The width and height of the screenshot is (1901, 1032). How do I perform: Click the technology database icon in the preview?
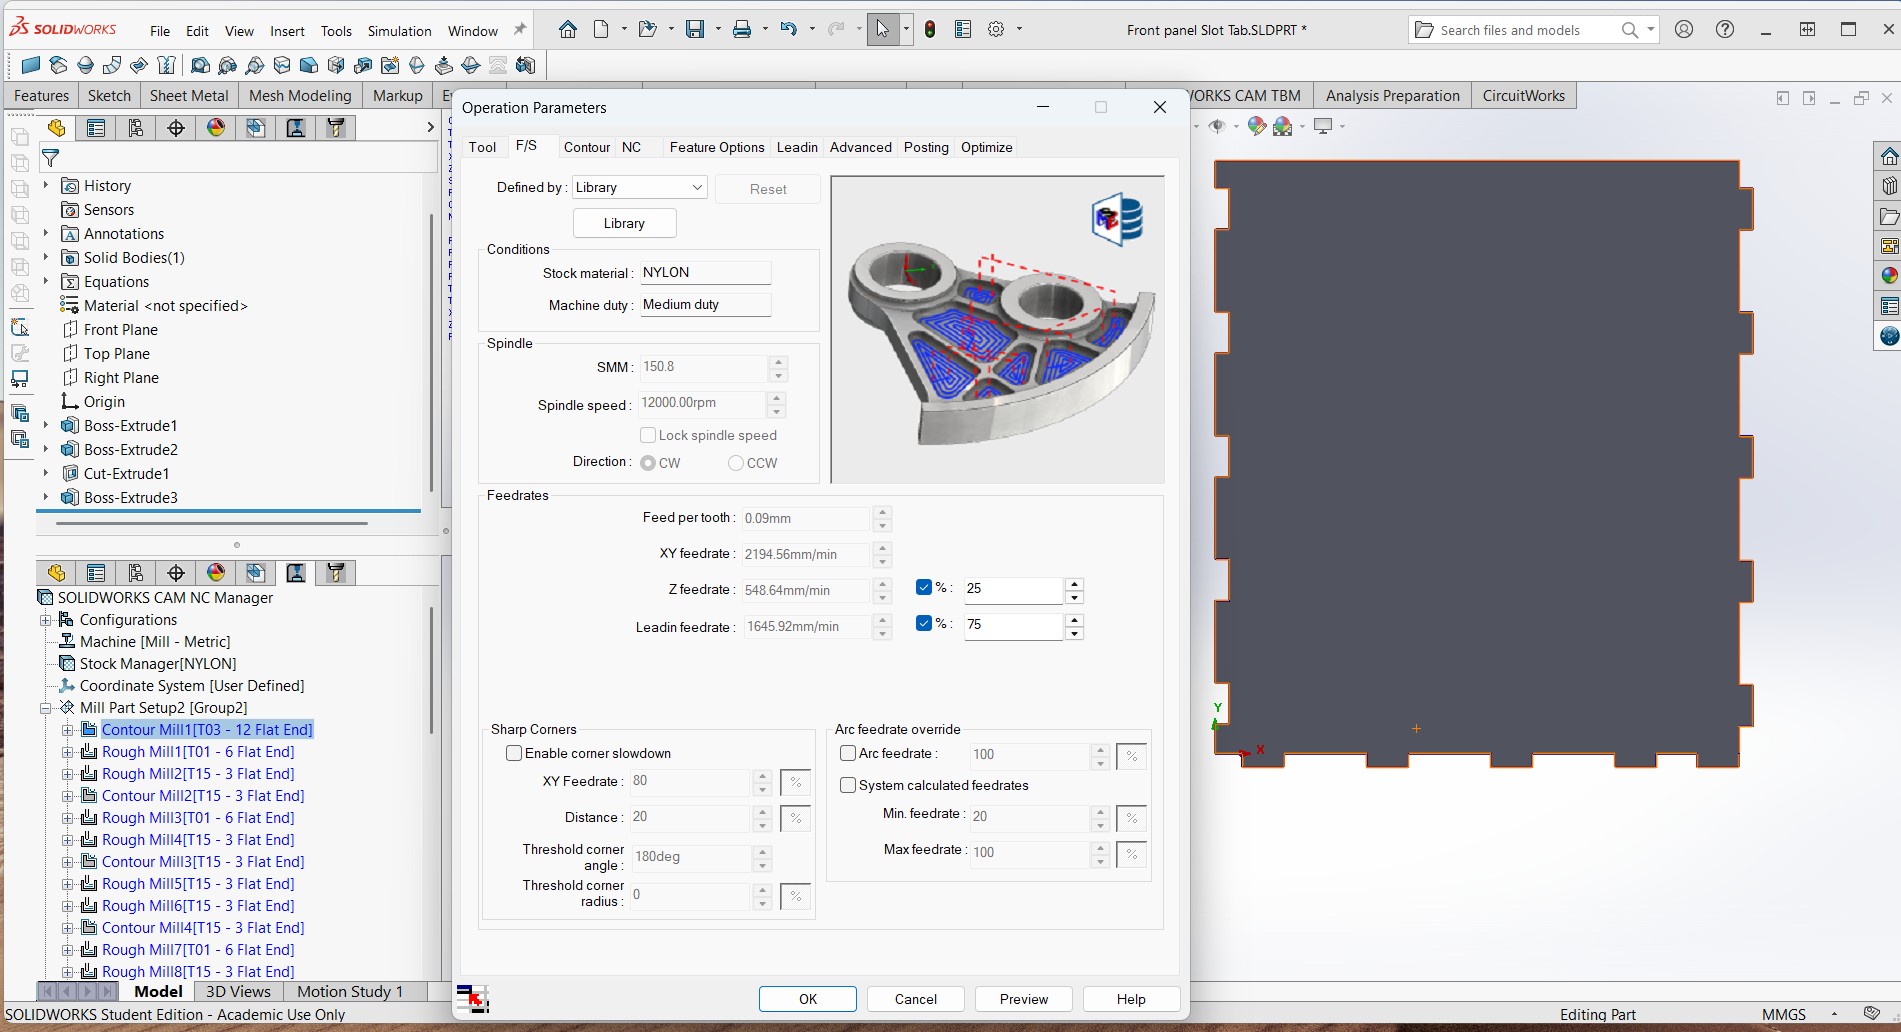(1117, 219)
